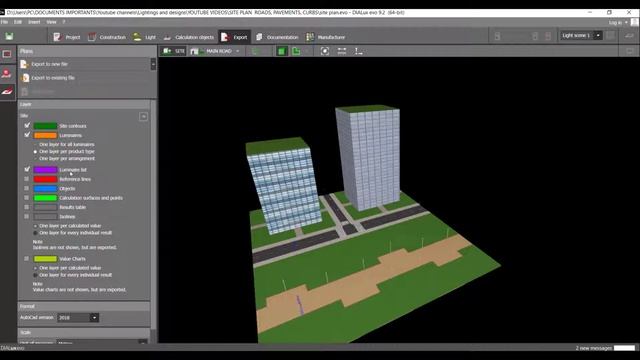Select the Export tab
The height and width of the screenshot is (360, 640).
(x=234, y=37)
